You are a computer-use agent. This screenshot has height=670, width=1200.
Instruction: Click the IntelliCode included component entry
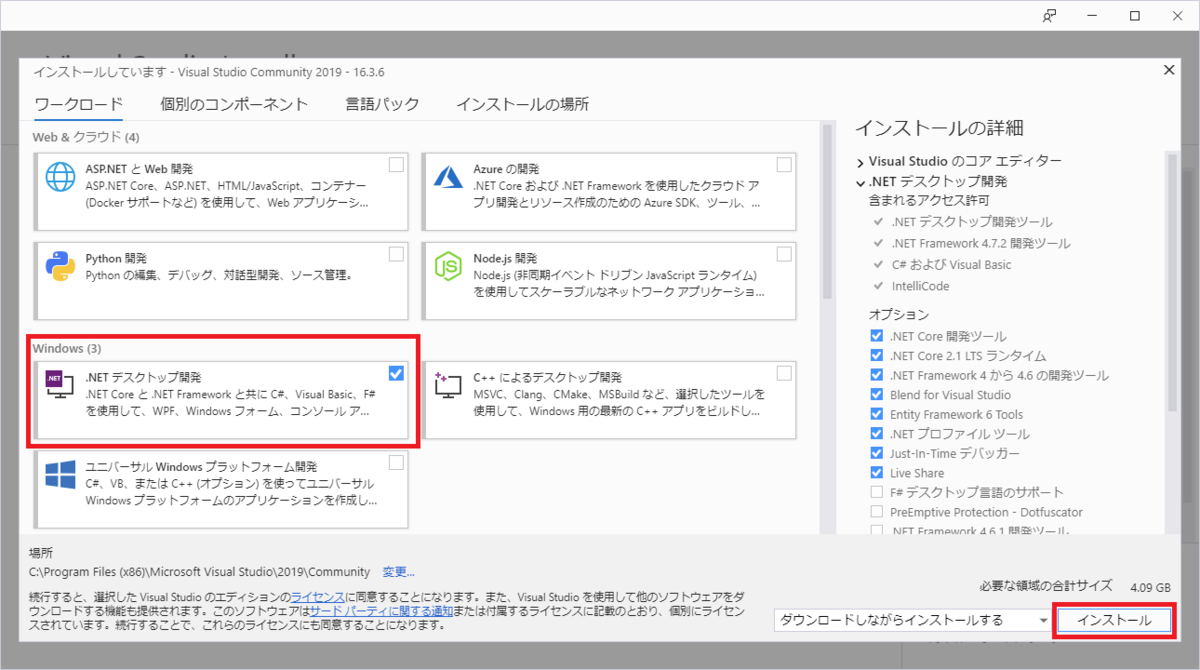coord(920,286)
